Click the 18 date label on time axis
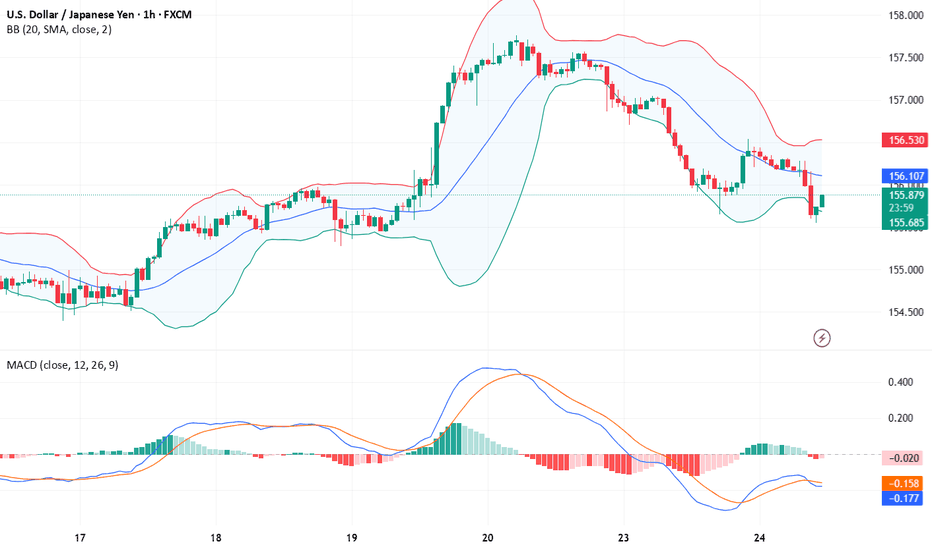The image size is (932, 550). (216, 537)
